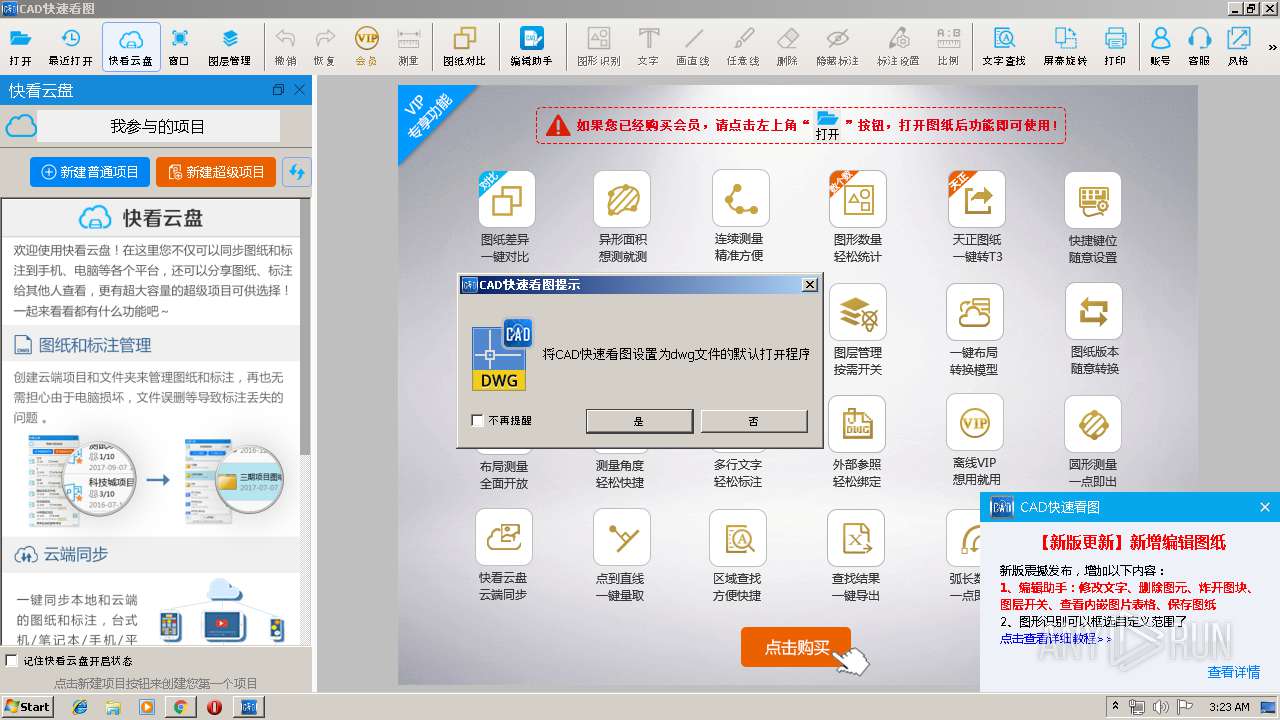Click 否 in the CAD prompt dialog
1280x720 pixels.
(x=754, y=421)
